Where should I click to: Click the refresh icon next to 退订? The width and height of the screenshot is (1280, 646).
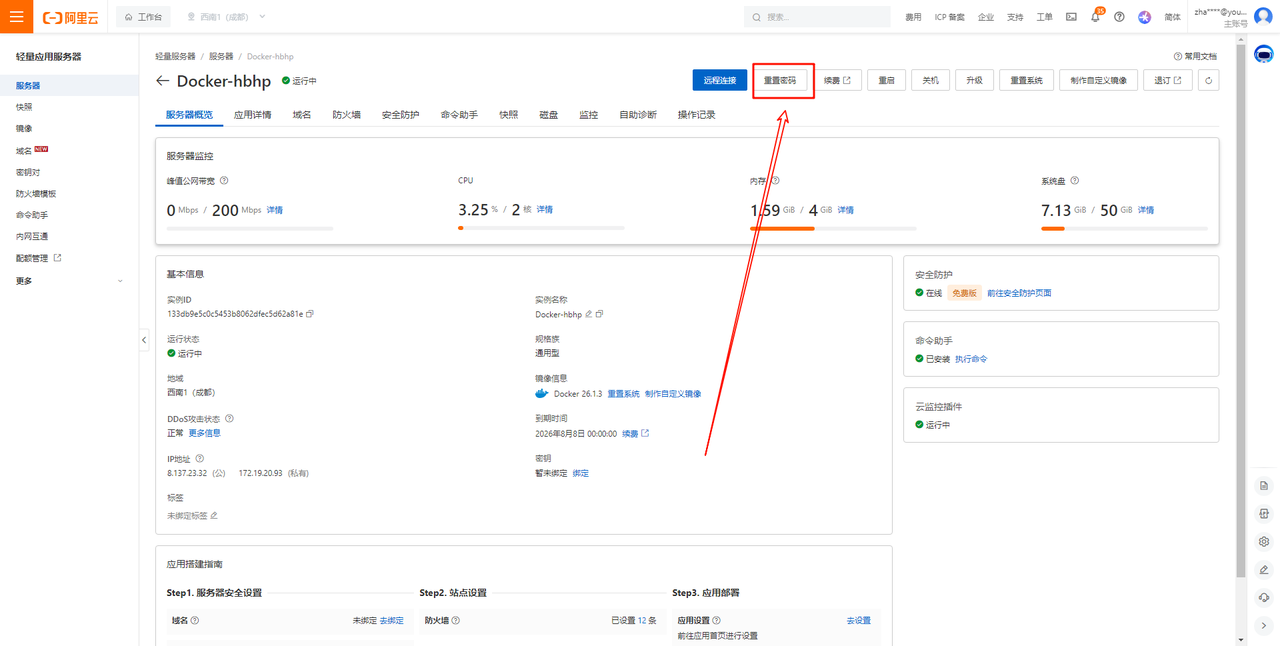pos(1209,81)
